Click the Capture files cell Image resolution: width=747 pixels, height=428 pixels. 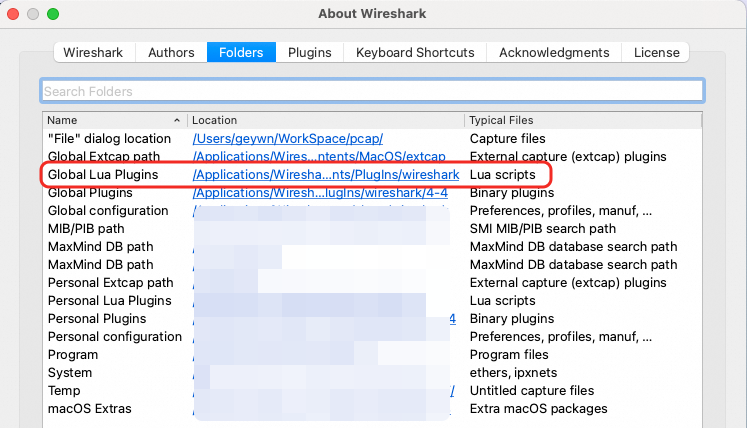coord(507,139)
